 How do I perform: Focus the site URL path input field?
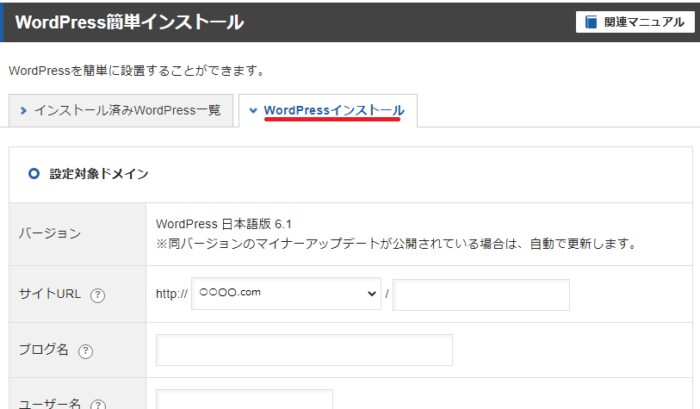(481, 295)
